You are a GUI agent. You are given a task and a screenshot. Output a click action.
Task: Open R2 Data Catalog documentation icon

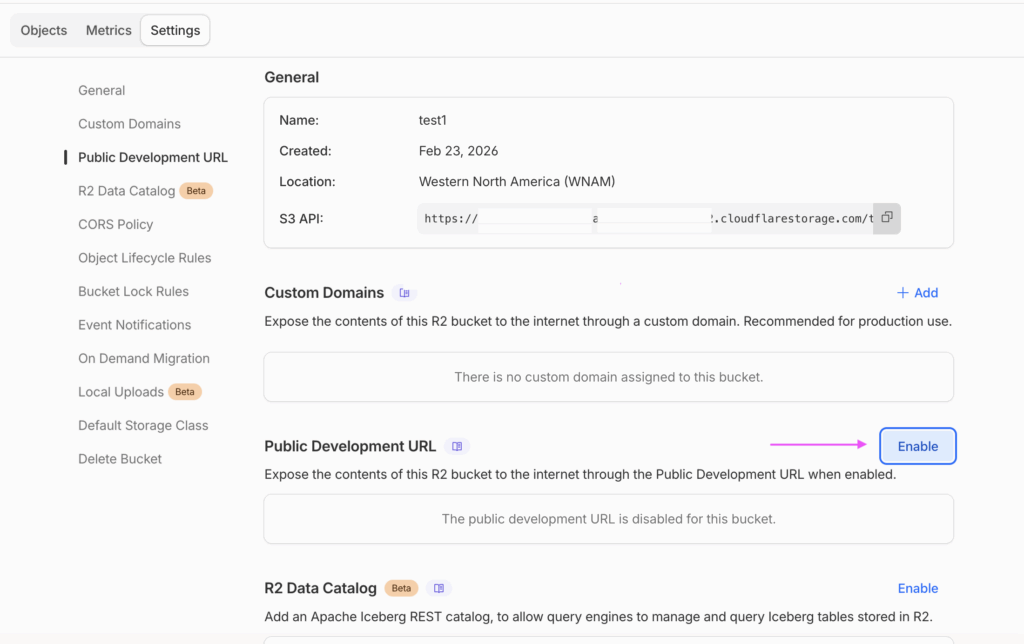click(x=438, y=588)
